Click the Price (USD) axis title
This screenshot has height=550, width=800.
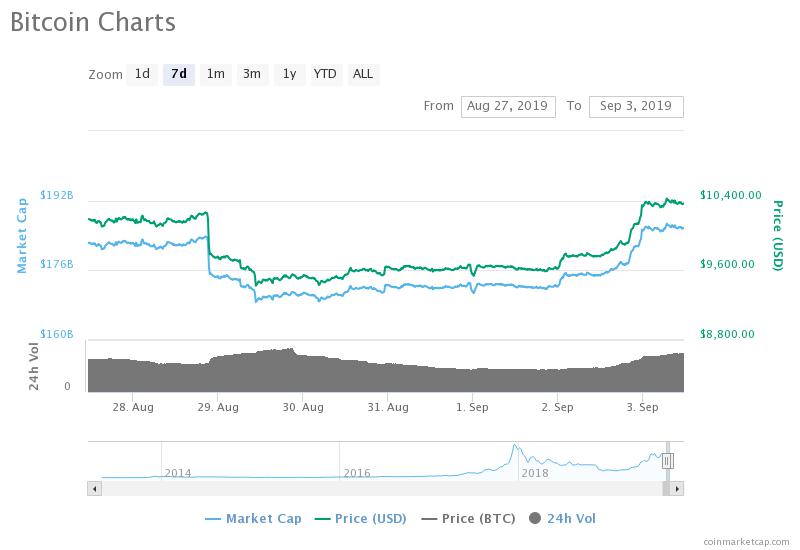pos(778,235)
